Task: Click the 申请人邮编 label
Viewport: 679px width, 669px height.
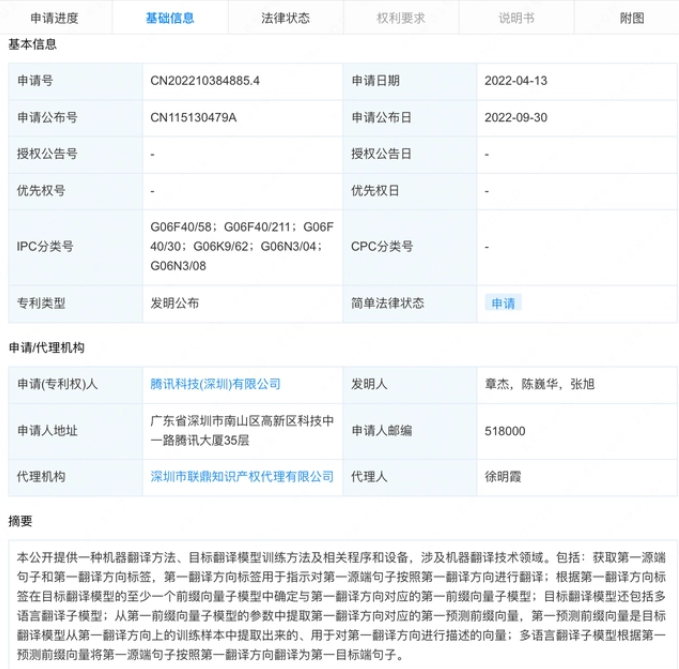Action: 382,431
